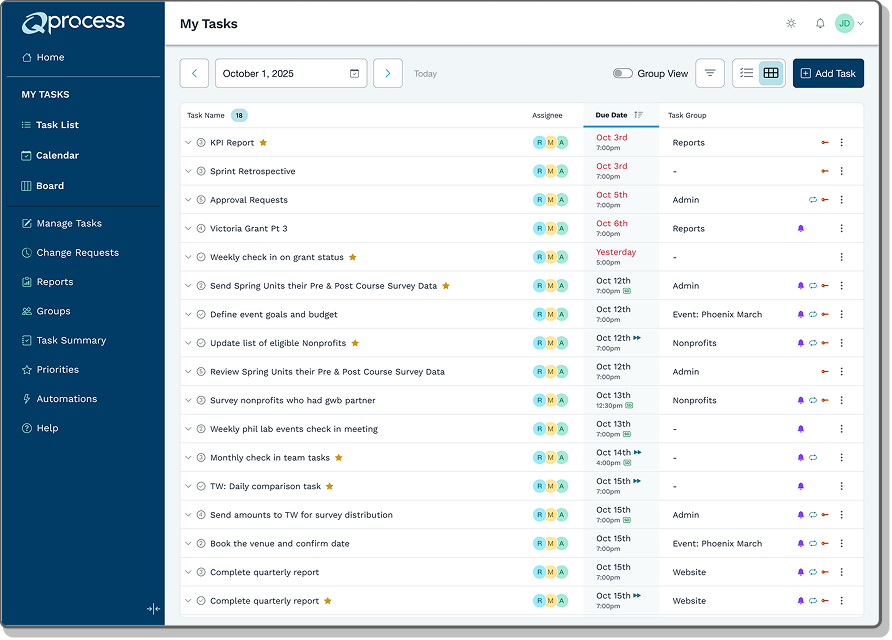Switch to the grid table view icon
892x640 pixels.
pos(771,73)
